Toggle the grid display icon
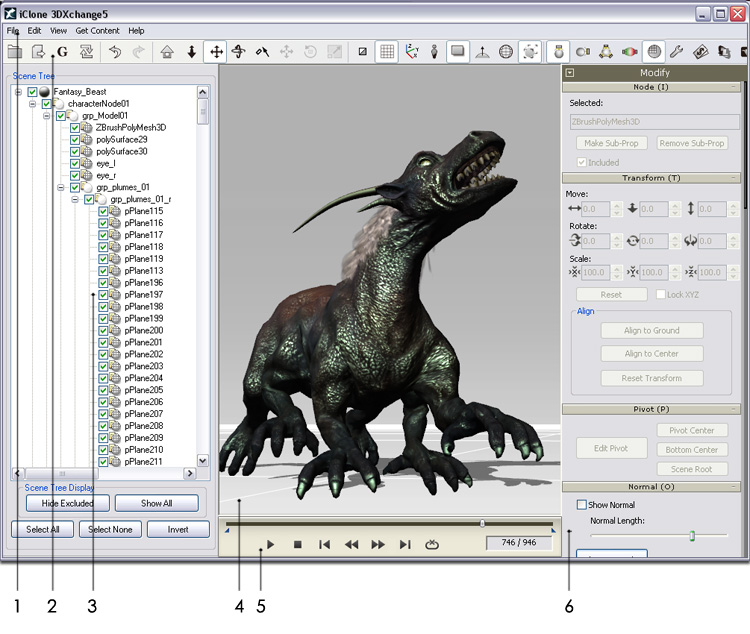Viewport: 750px width, 634px height. click(x=387, y=51)
